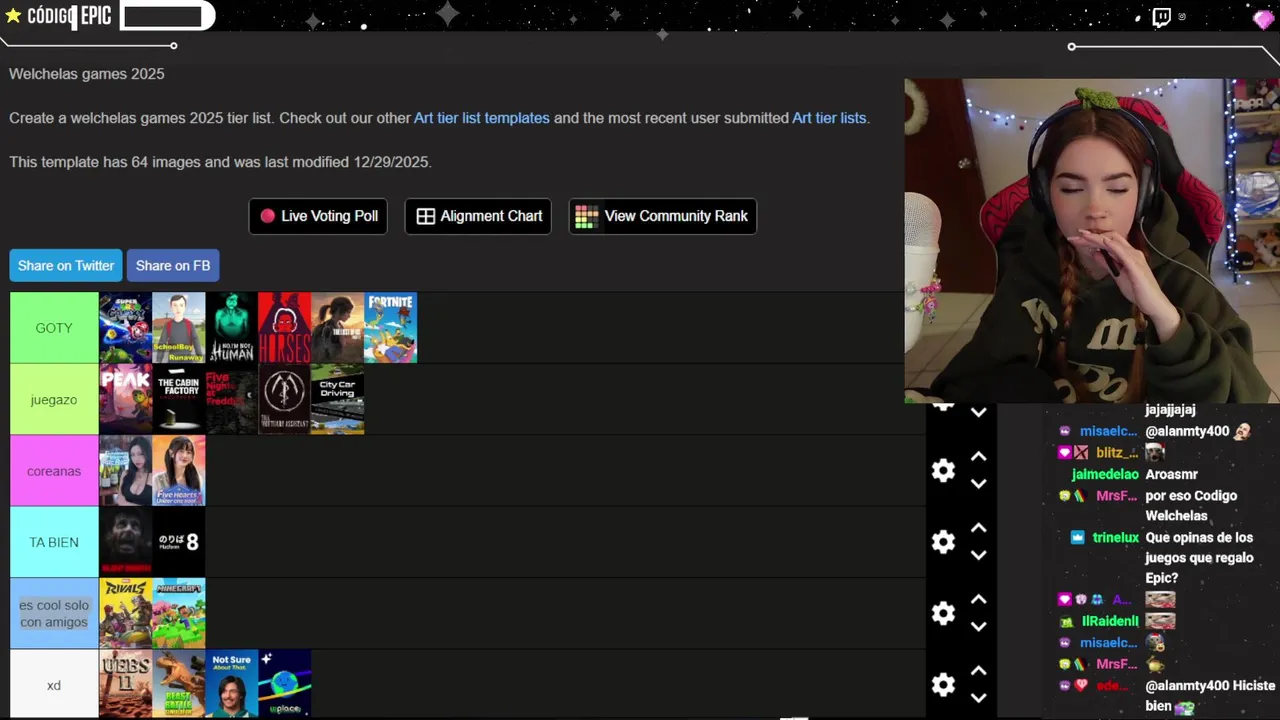Open the Live Voting Poll

[319, 216]
